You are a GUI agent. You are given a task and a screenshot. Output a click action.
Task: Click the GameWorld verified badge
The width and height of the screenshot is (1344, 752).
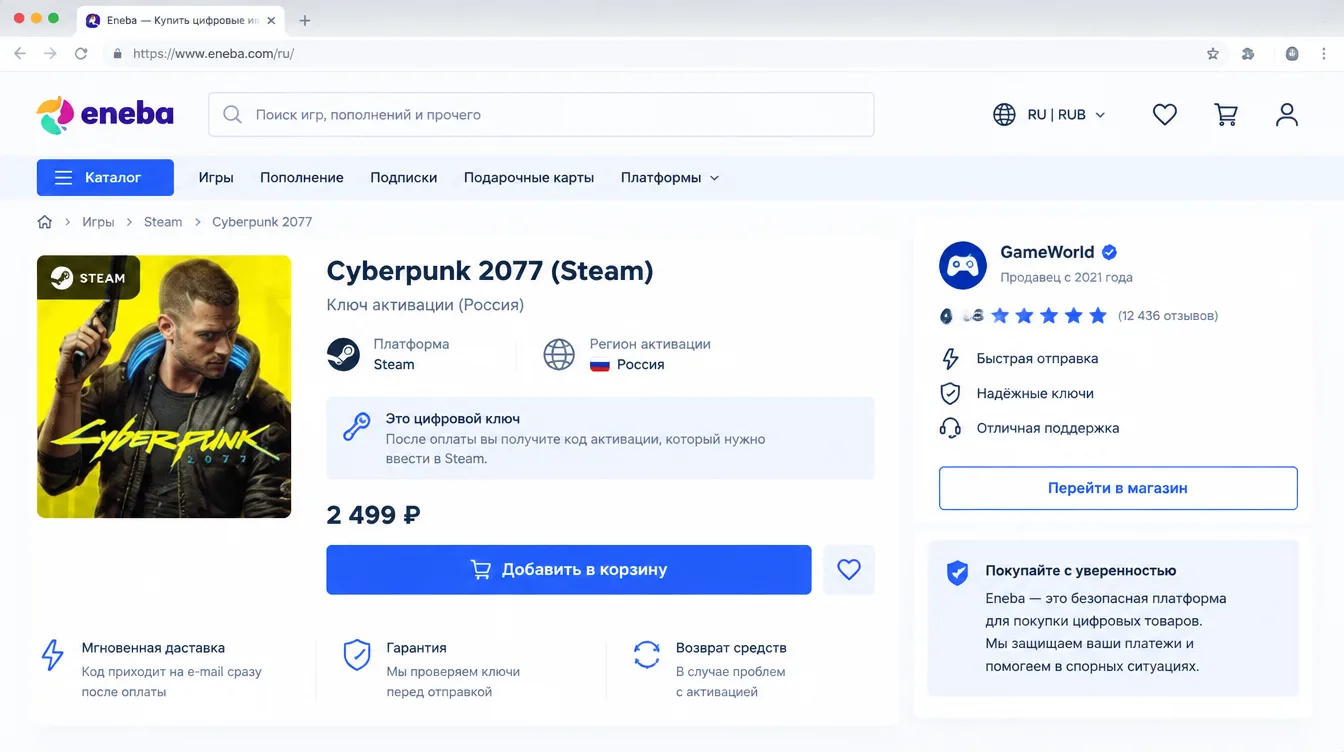1110,252
